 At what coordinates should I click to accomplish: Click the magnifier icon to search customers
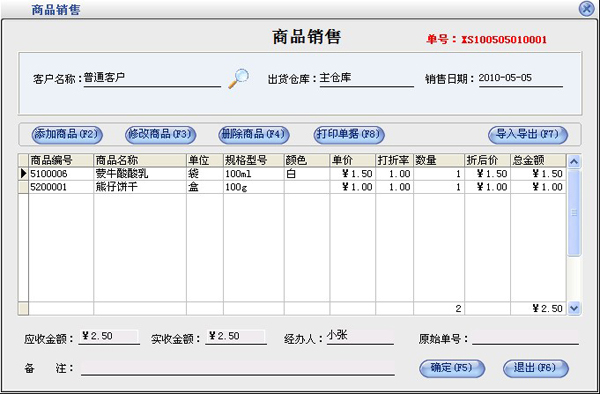[x=238, y=78]
